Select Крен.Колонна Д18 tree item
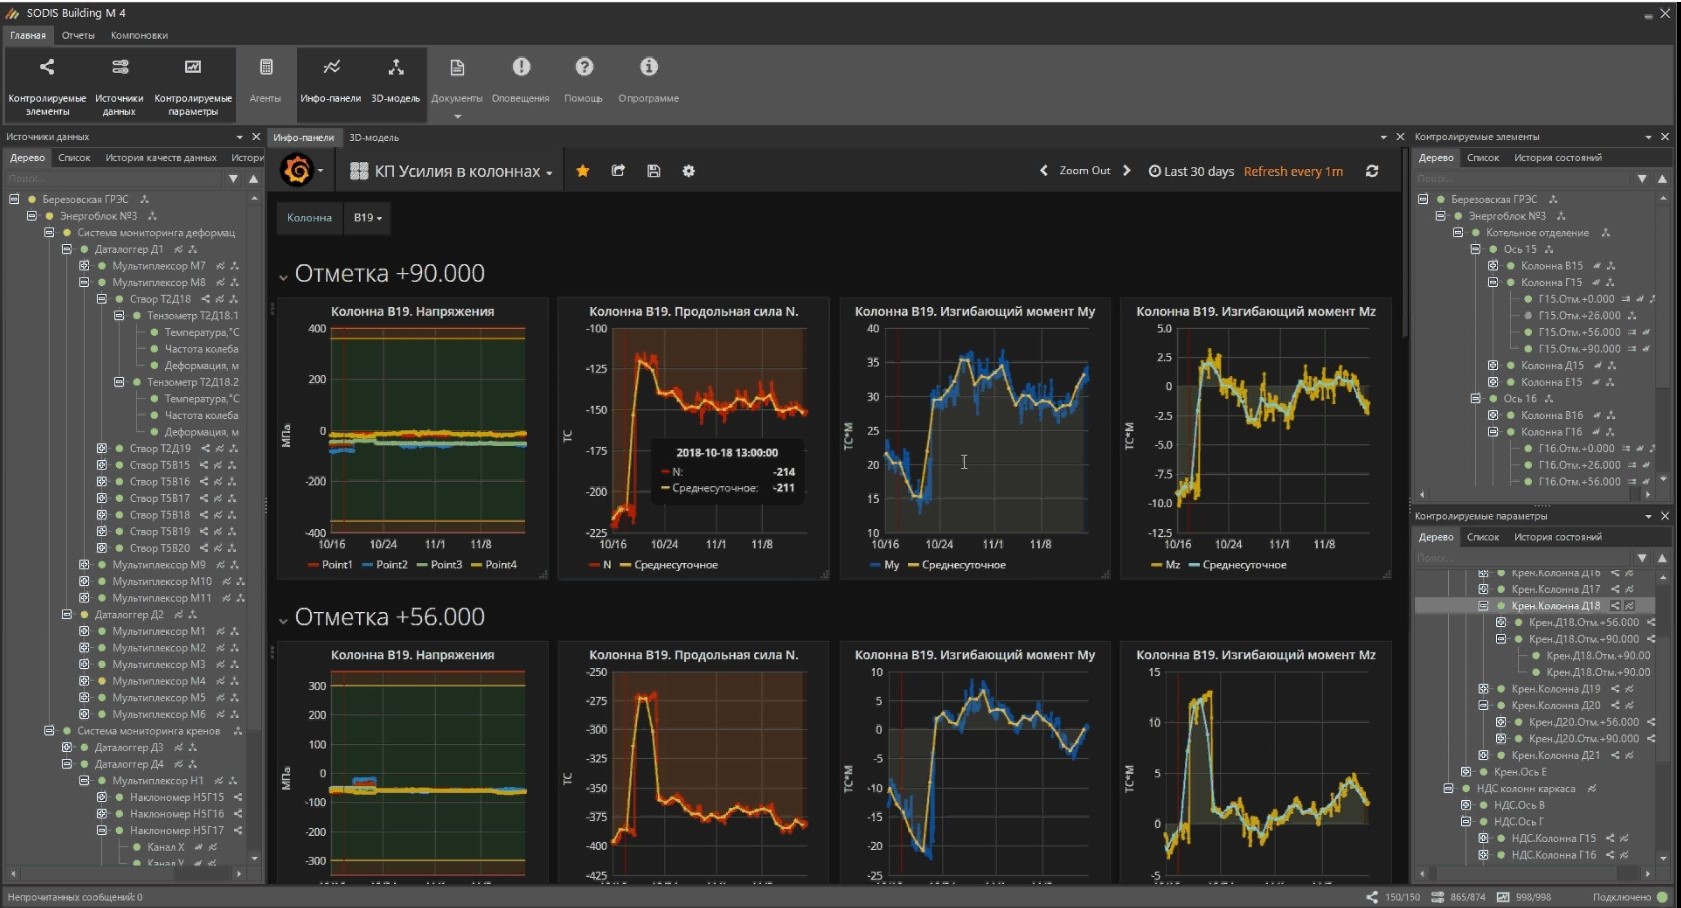Viewport: 1681px width, 908px height. tap(1555, 606)
